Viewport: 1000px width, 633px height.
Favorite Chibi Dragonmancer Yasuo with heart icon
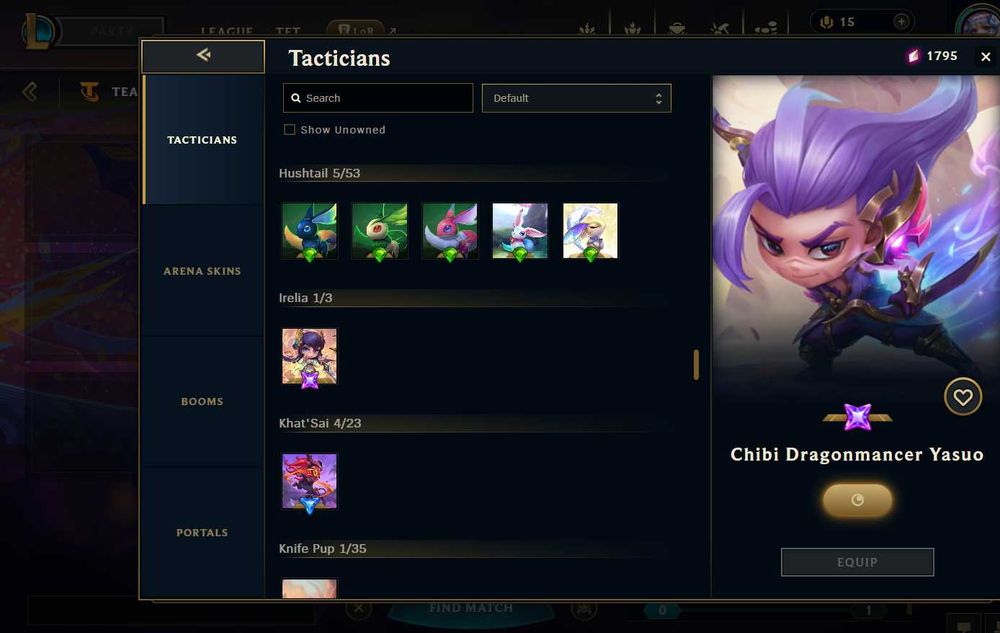[962, 397]
